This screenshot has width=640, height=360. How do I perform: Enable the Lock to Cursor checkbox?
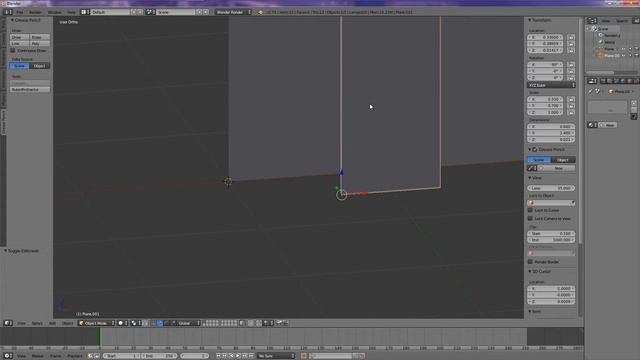(x=531, y=210)
